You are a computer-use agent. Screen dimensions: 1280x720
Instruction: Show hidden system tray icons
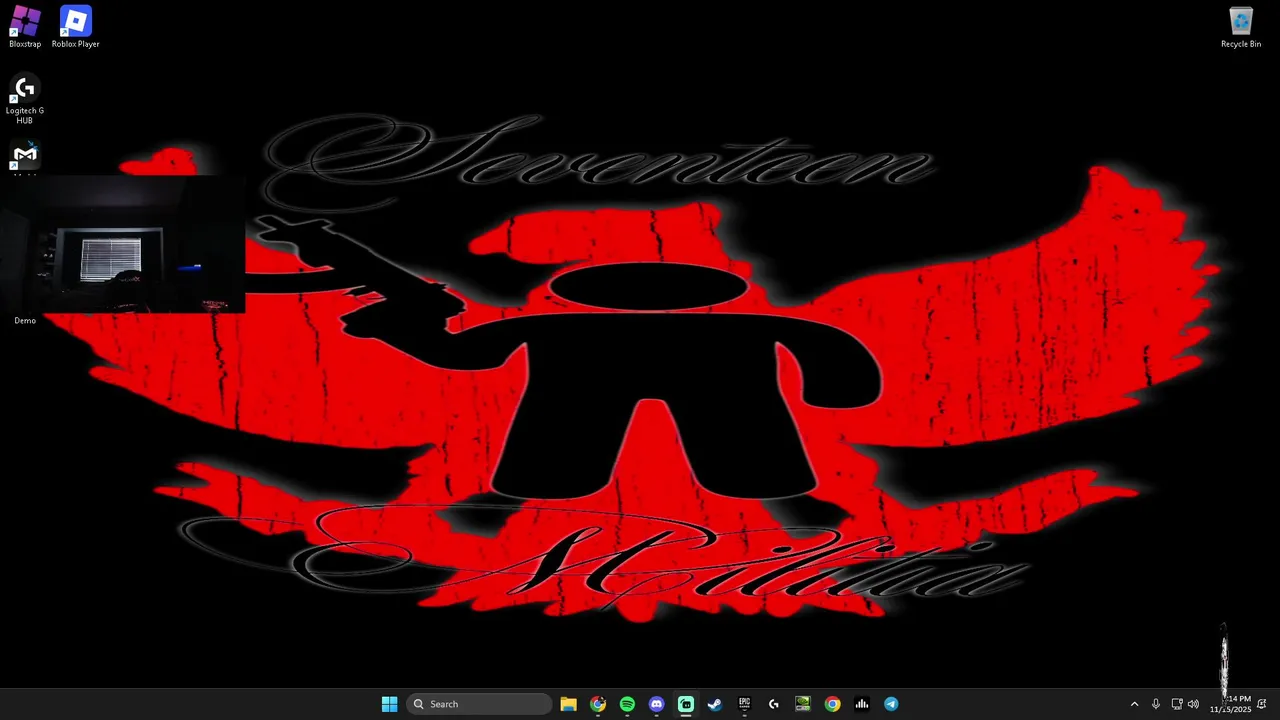click(1134, 704)
